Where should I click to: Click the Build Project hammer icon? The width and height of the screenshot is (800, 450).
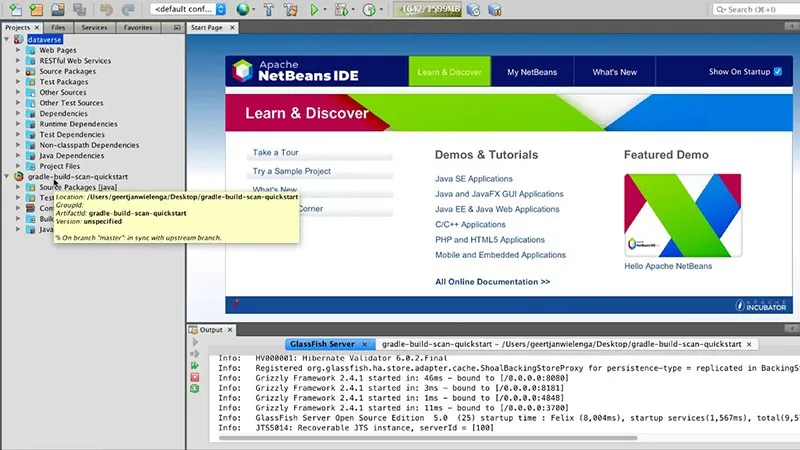(x=269, y=9)
